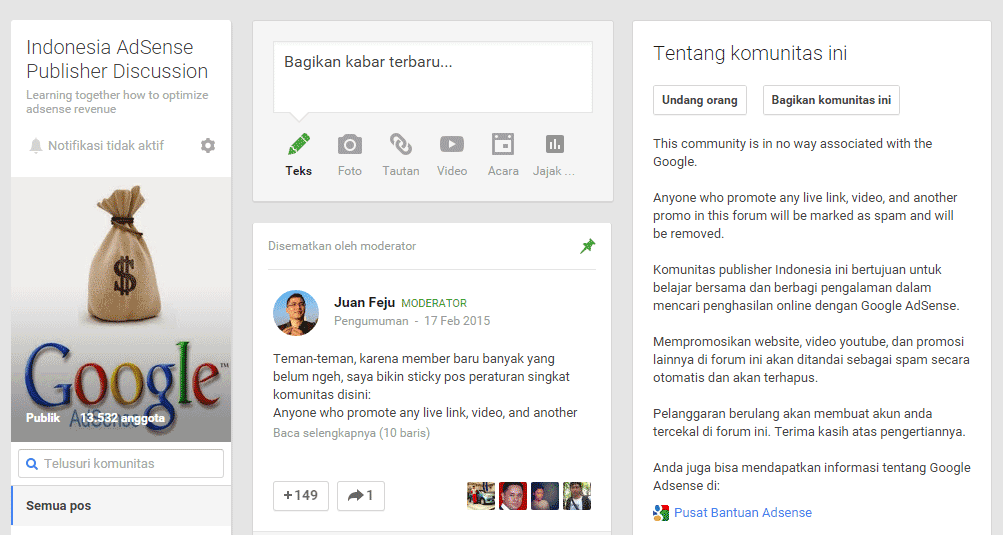
Task: Click the +149 plus-one button
Action: tap(301, 495)
